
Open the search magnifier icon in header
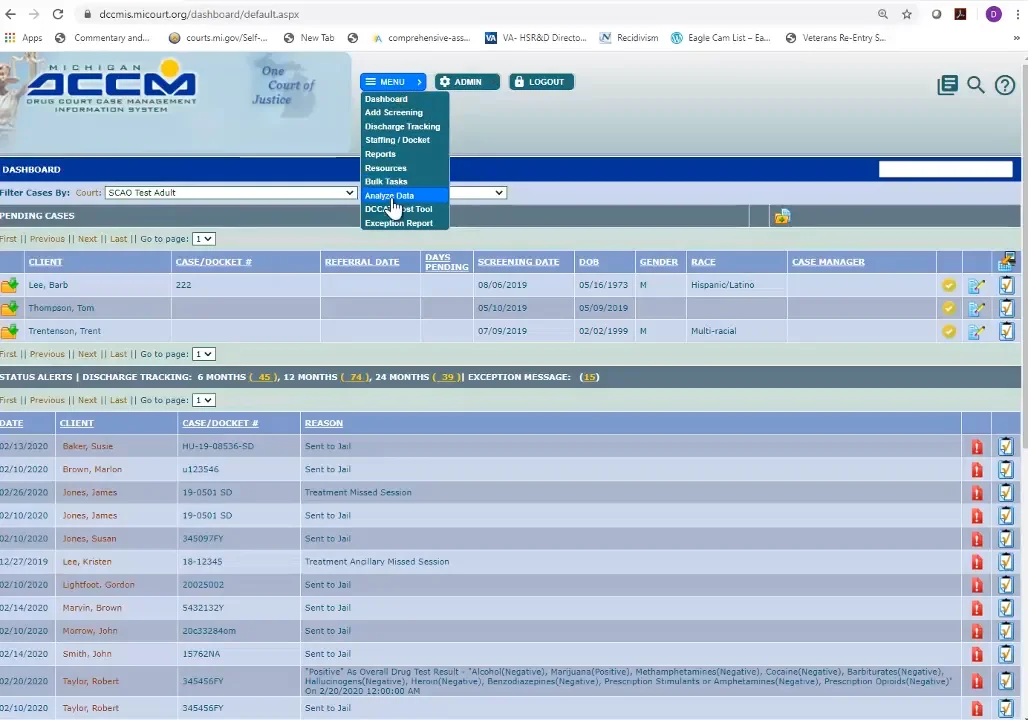[x=975, y=86]
